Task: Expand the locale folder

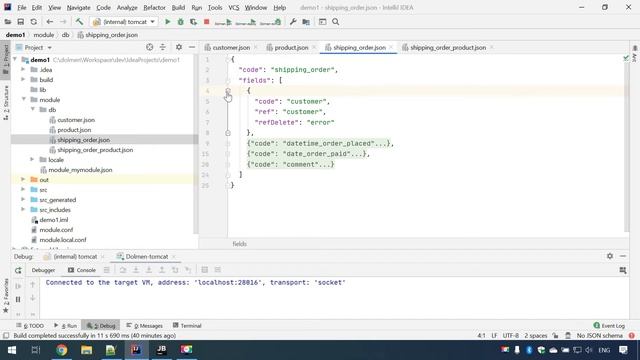Action: 33,160
